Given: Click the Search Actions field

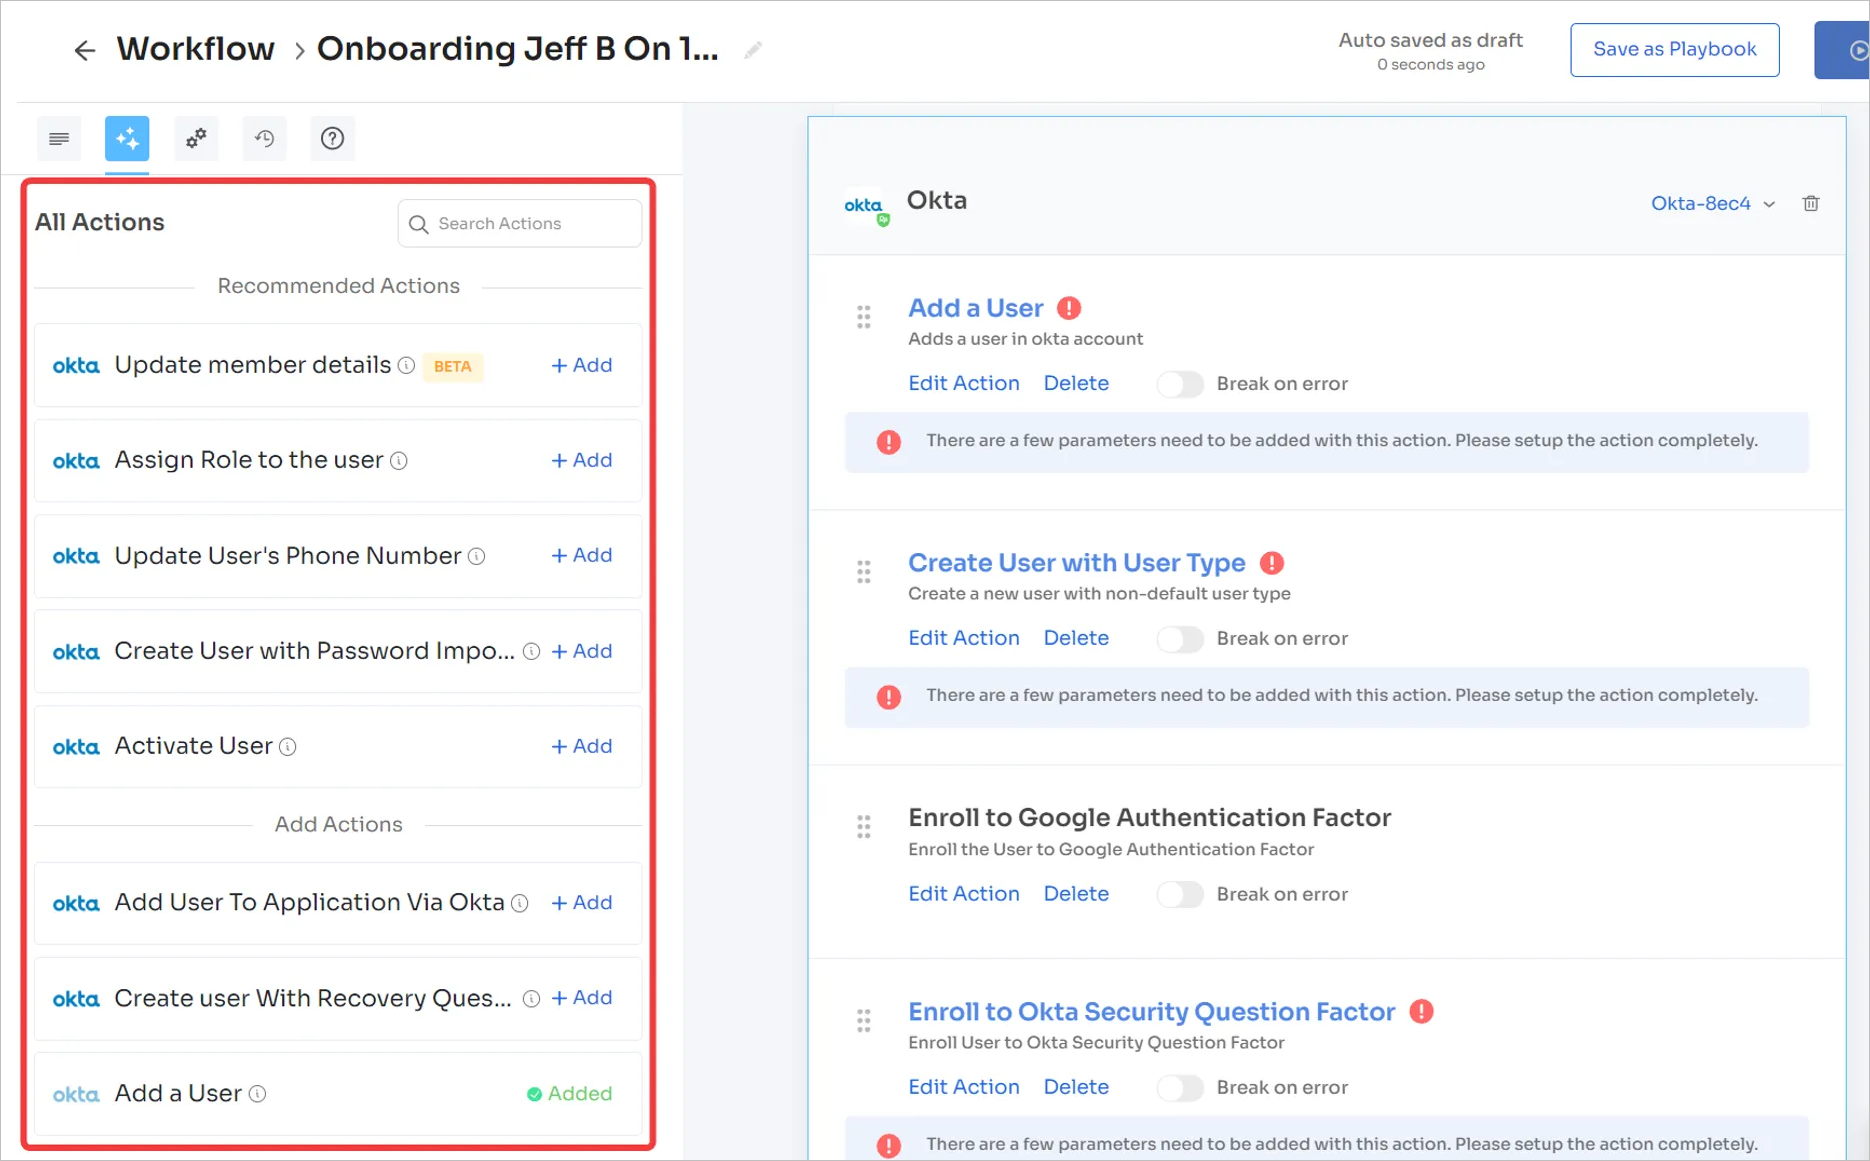Looking at the screenshot, I should 520,223.
